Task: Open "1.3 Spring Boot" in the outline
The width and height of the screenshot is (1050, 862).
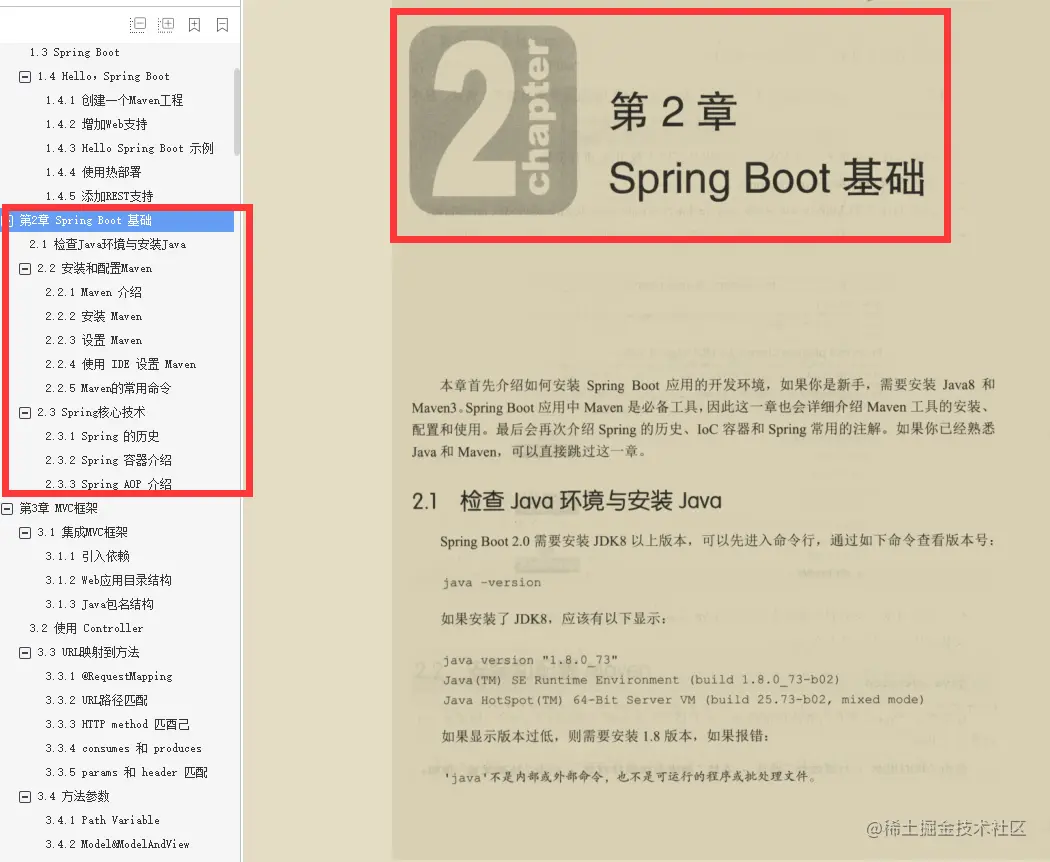Action: coord(75,52)
